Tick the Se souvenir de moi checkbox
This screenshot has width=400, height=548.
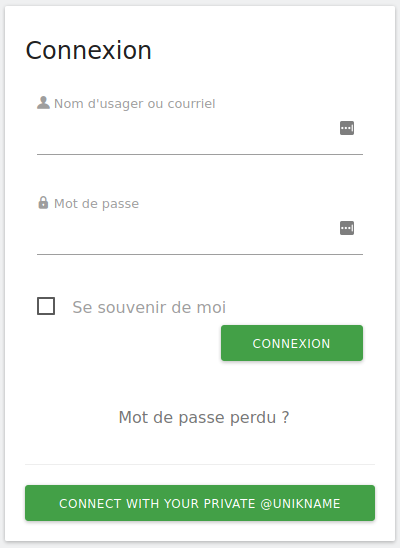[x=46, y=306]
